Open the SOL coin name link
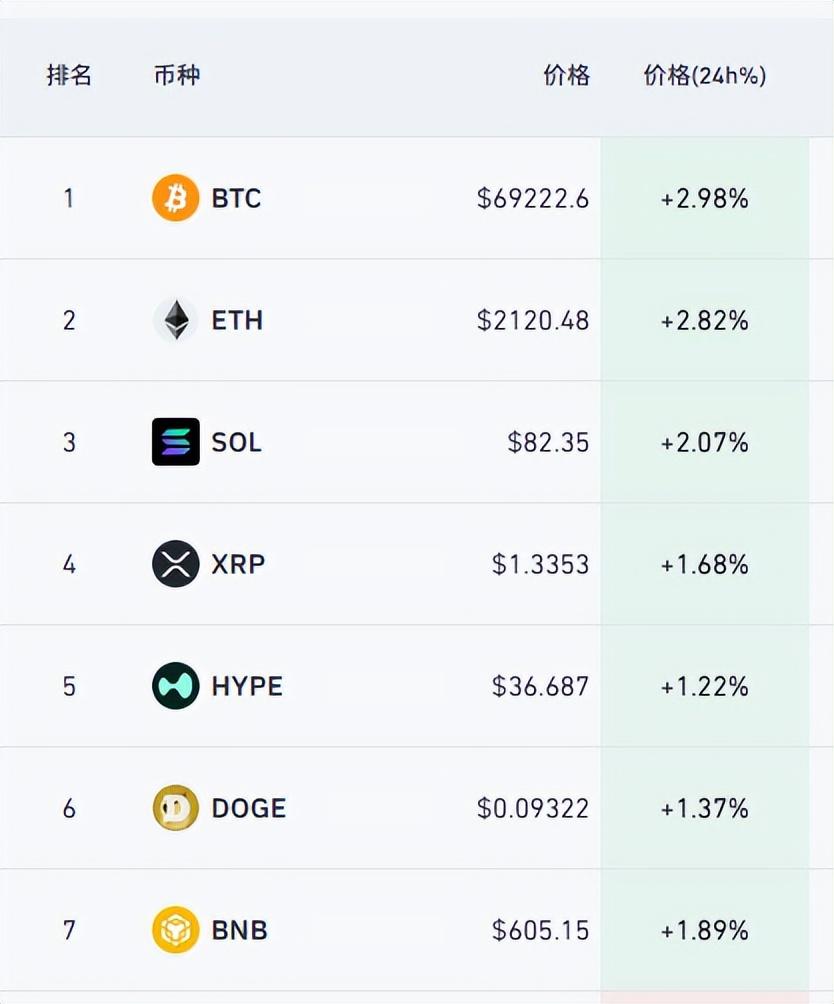This screenshot has width=834, height=1004. tap(236, 442)
